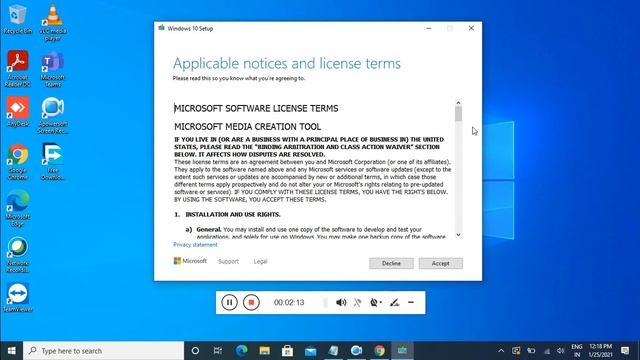Screen dimensions: 640x360
Task: Show hidden system tray icons
Action: (x=501, y=351)
